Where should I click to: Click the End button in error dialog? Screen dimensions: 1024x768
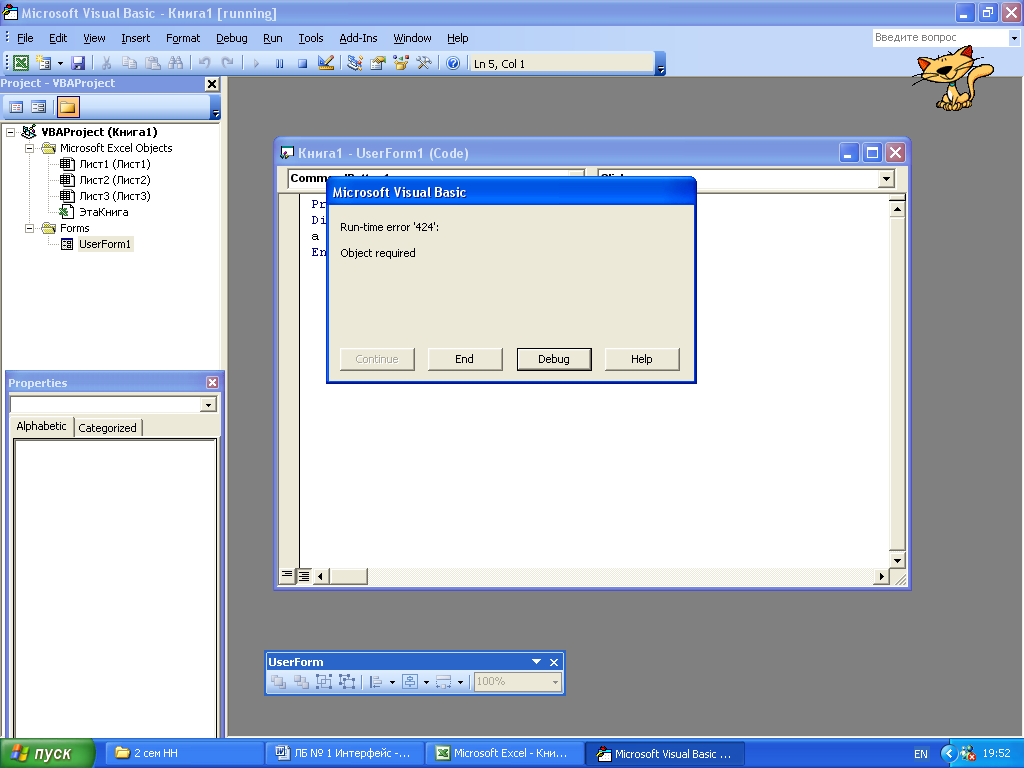465,359
